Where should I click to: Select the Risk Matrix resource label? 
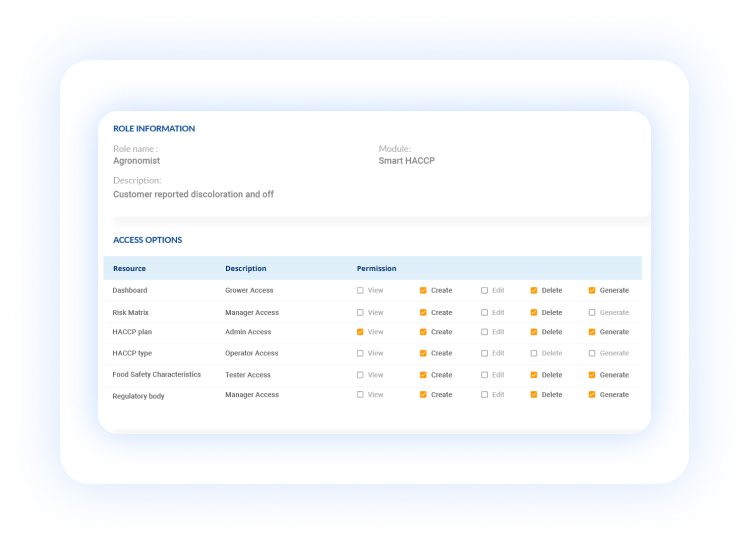pyautogui.click(x=130, y=312)
